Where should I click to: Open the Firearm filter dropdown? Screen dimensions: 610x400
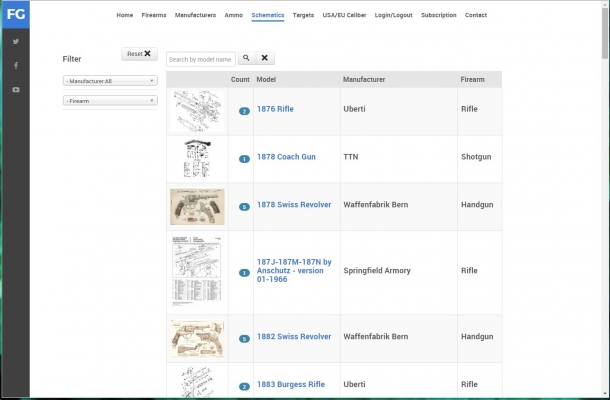tap(110, 101)
